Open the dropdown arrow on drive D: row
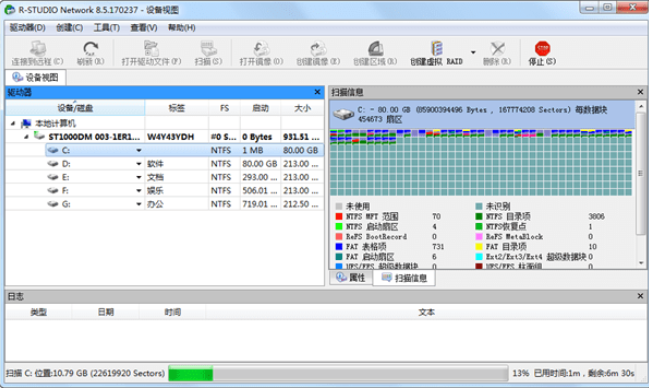 [x=139, y=164]
